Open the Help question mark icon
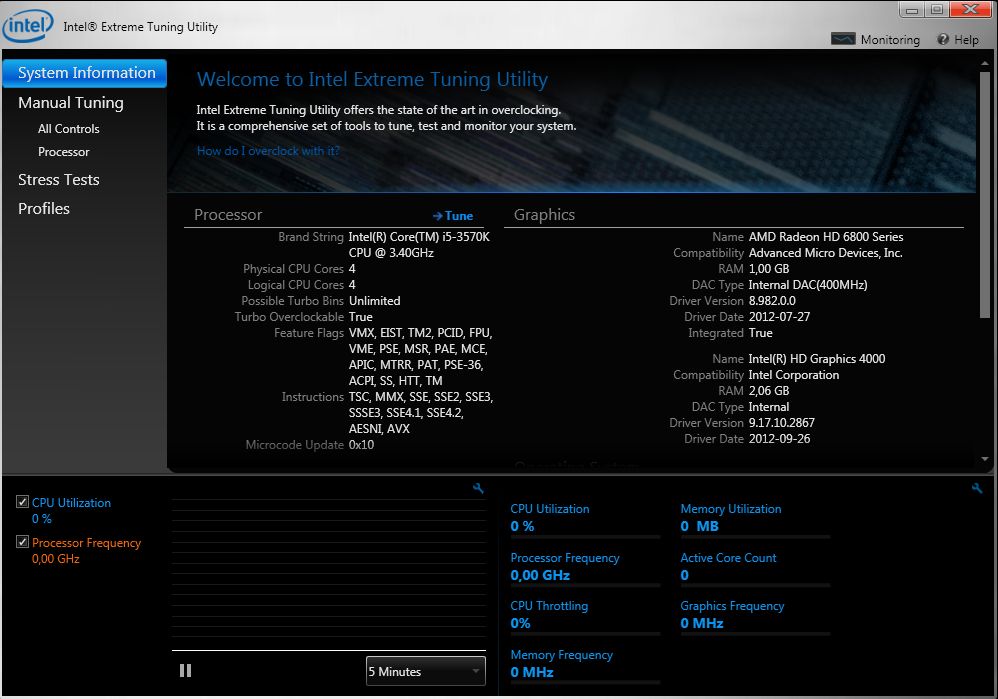The width and height of the screenshot is (998, 699). pyautogui.click(x=943, y=39)
